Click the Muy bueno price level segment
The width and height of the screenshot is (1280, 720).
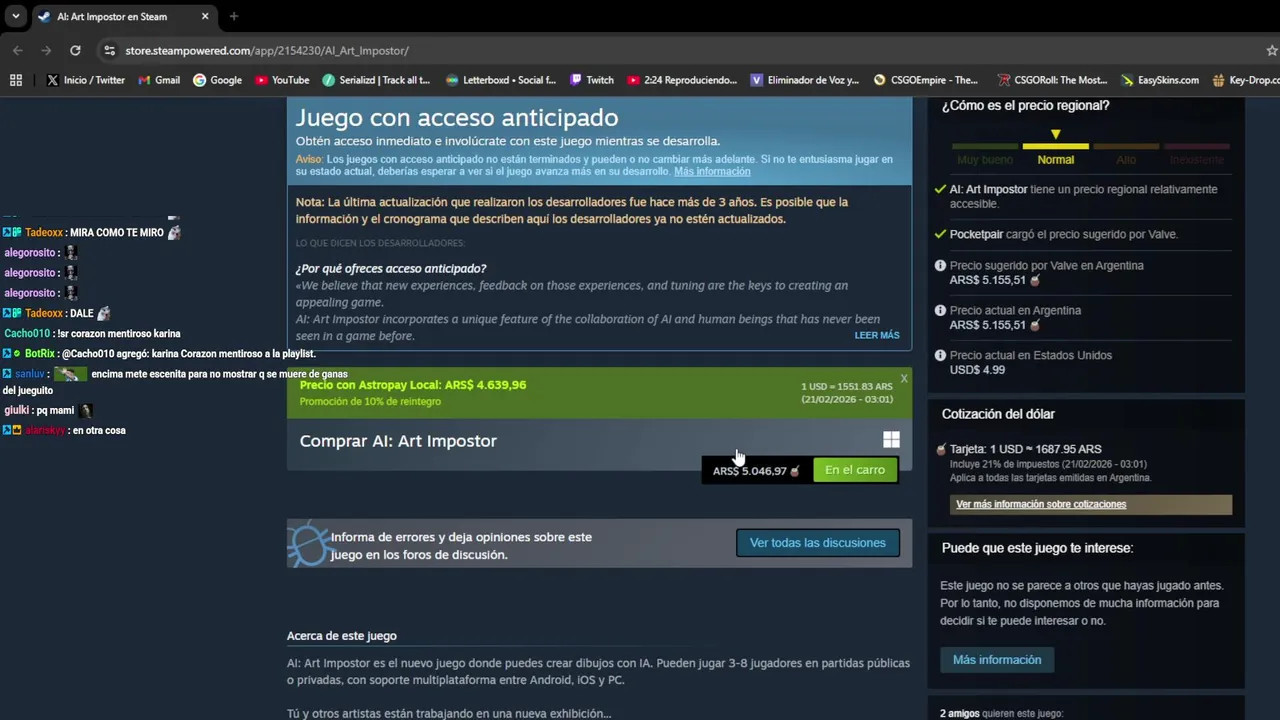[x=985, y=160]
